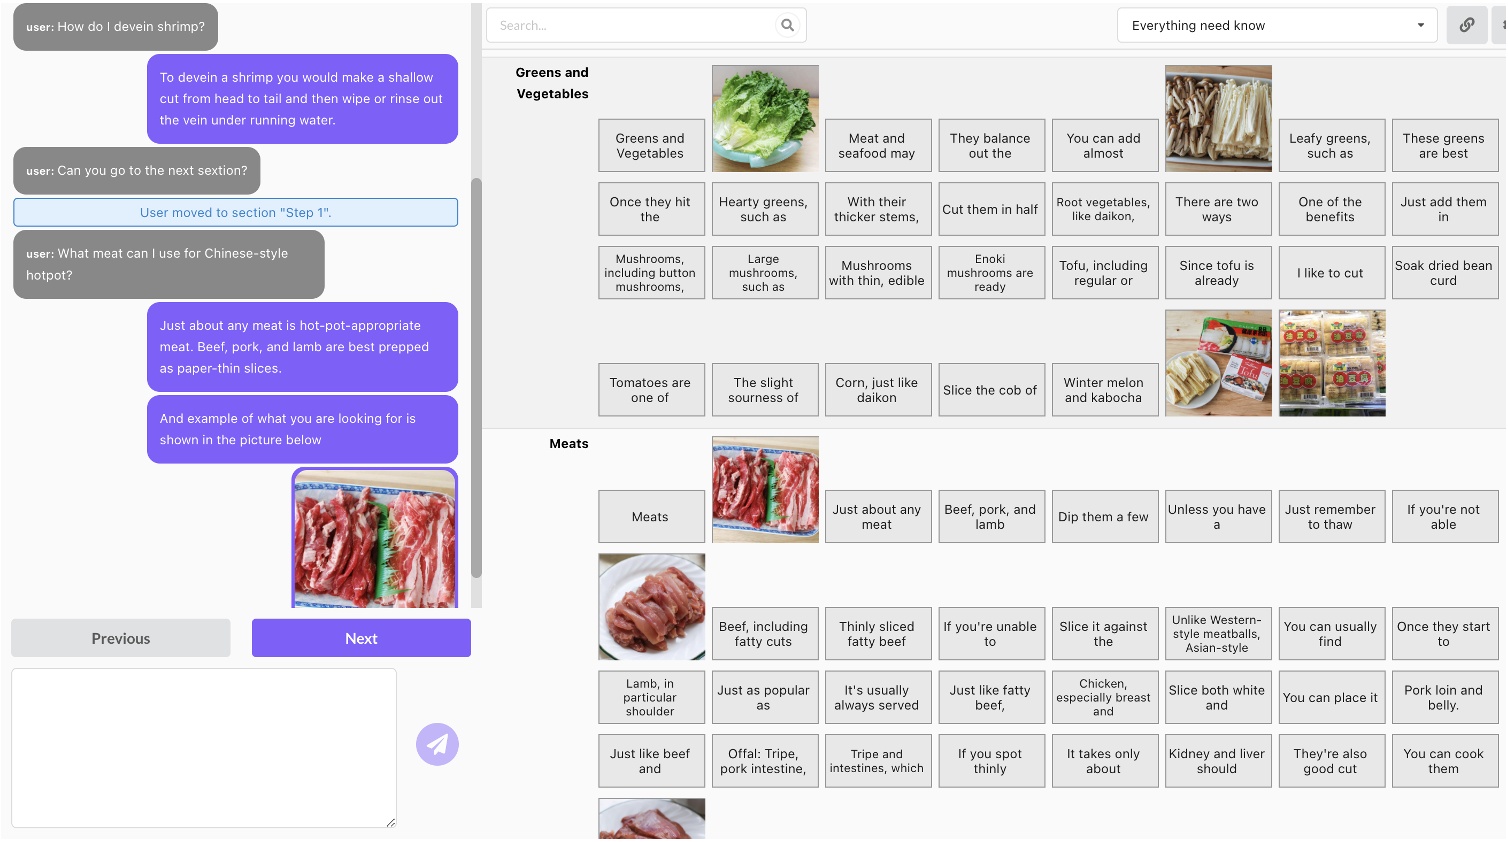Select the 'Greens and Vegetables' section heading
The image size is (1508, 842).
(552, 83)
